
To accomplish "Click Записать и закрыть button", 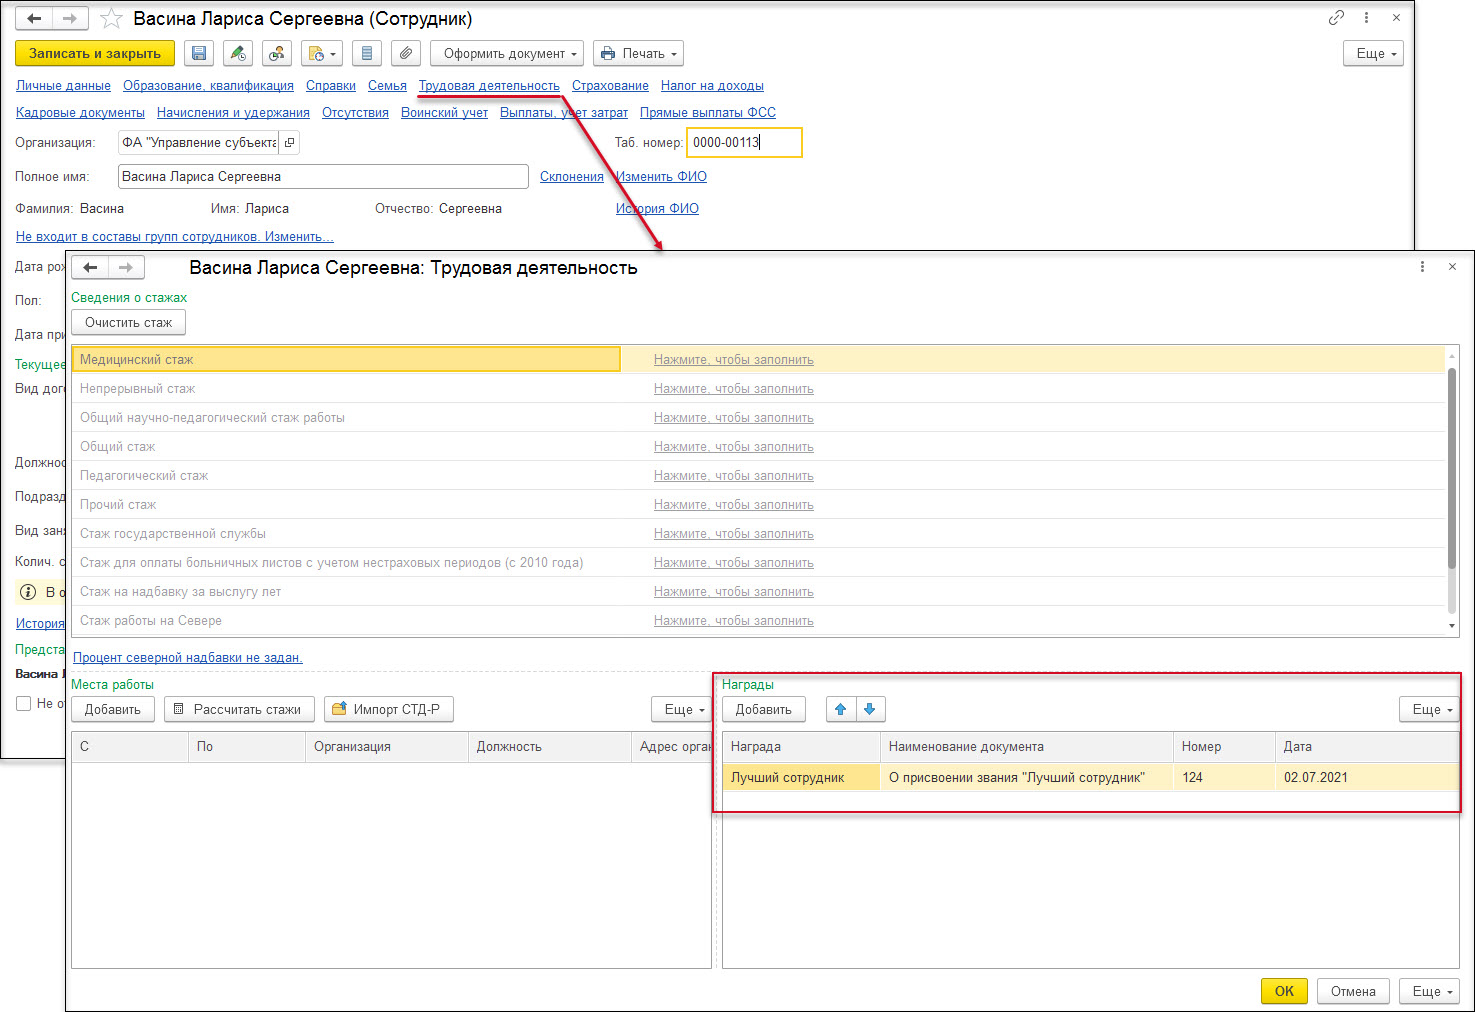I will (x=95, y=54).
